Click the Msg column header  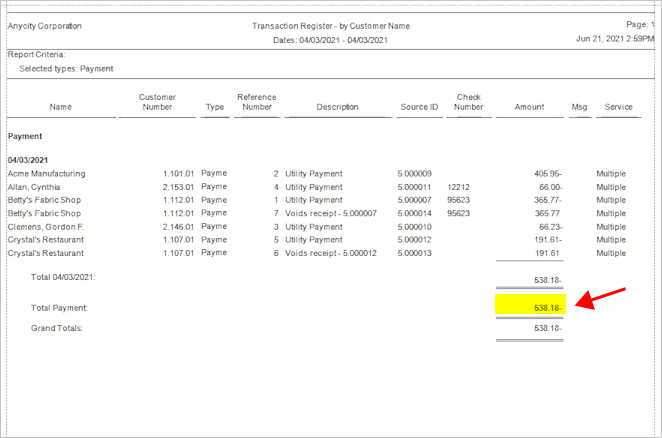579,107
